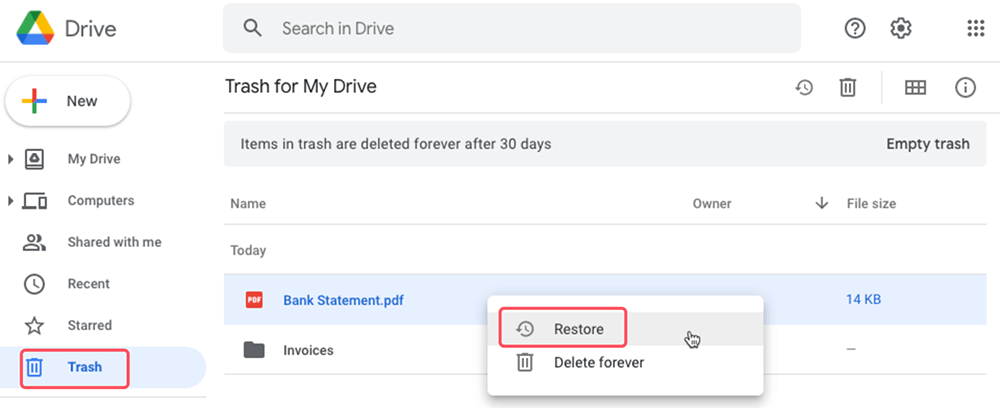Select the Bank Statement.pdf file name
Viewport: 1000px width, 408px height.
[x=343, y=300]
